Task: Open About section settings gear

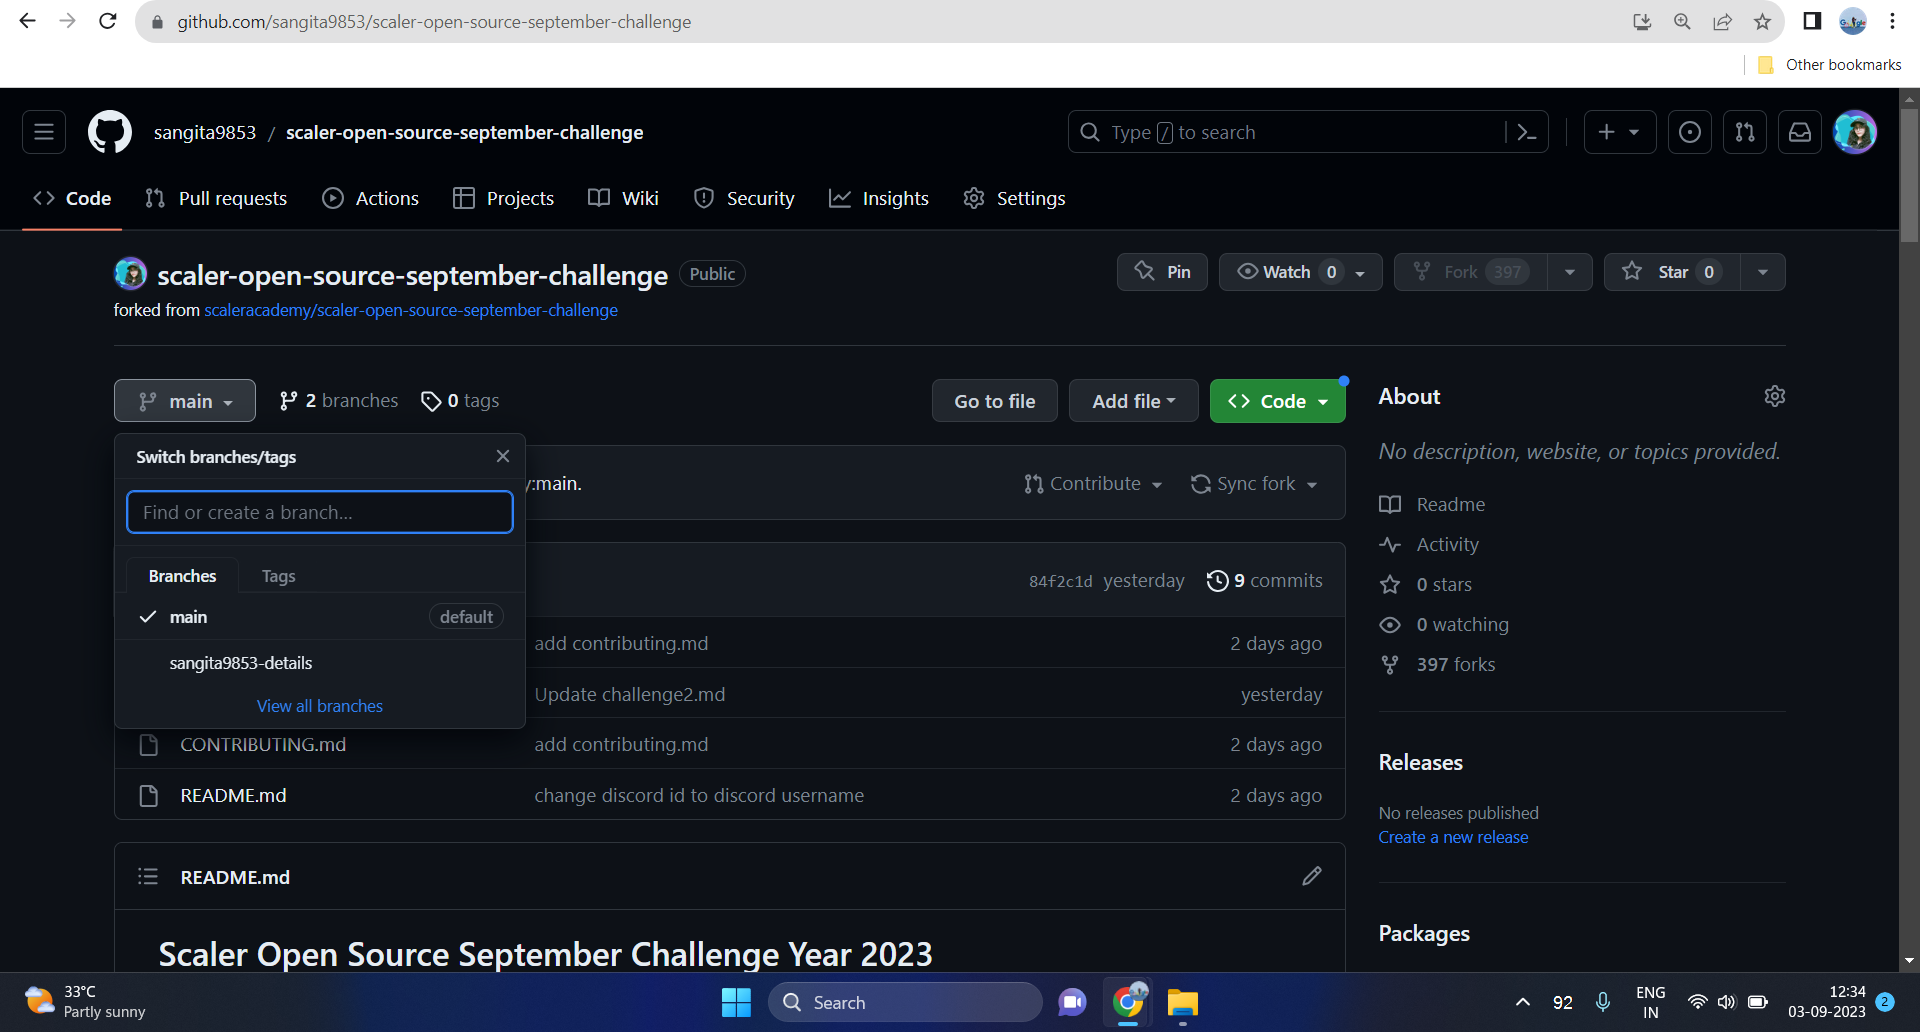Action: 1774,395
